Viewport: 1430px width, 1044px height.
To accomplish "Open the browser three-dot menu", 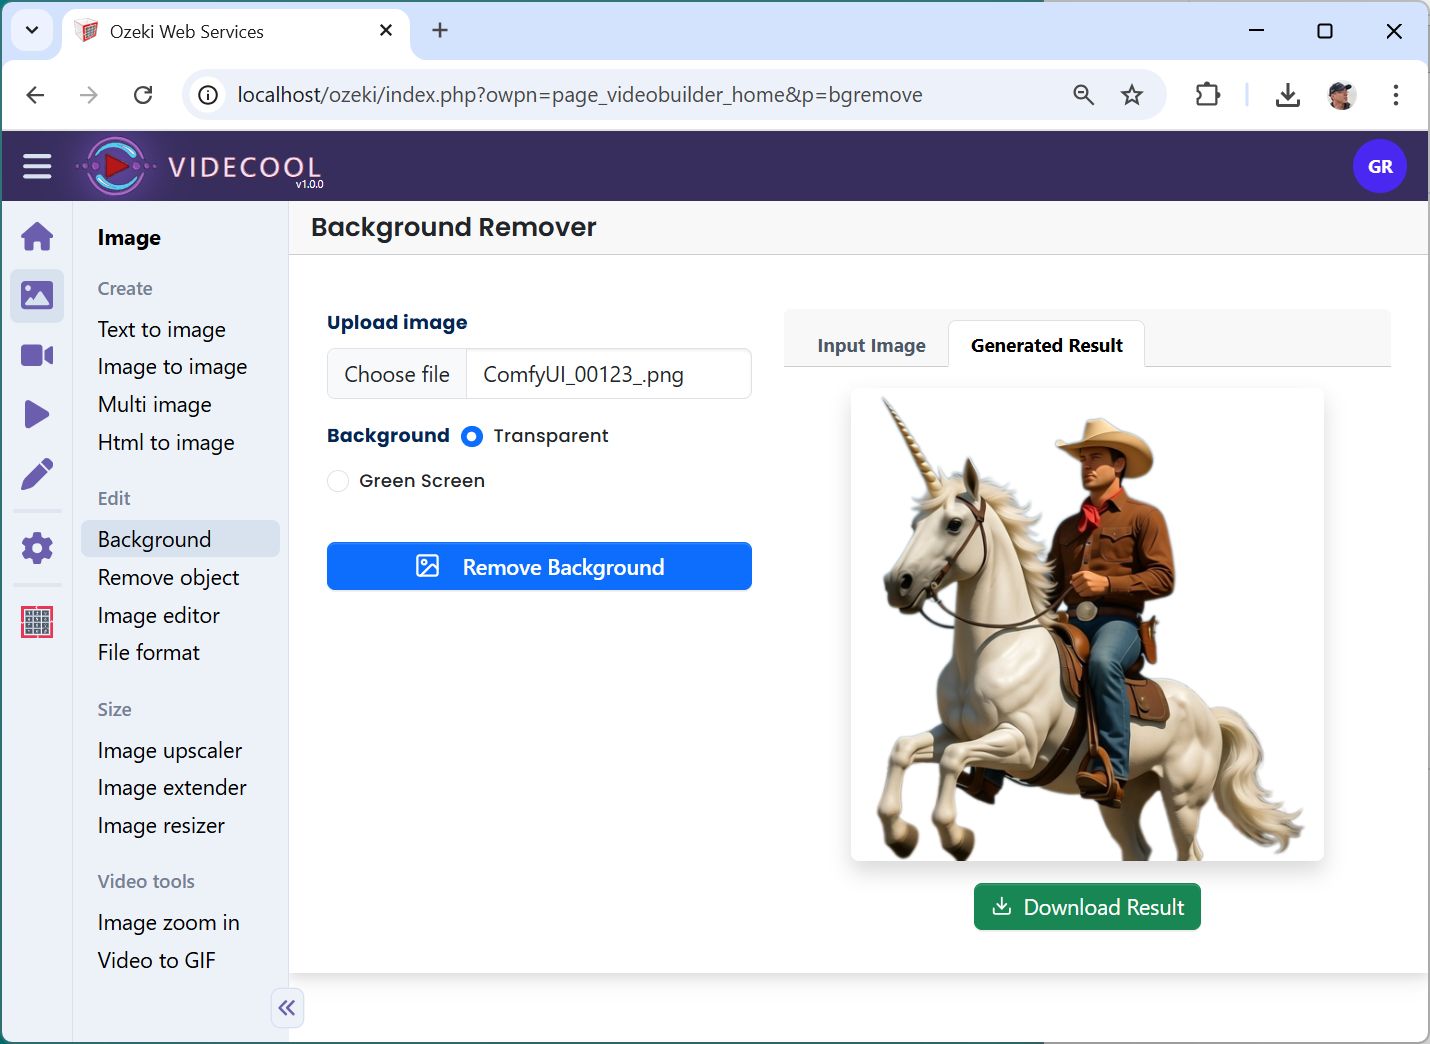I will point(1395,95).
